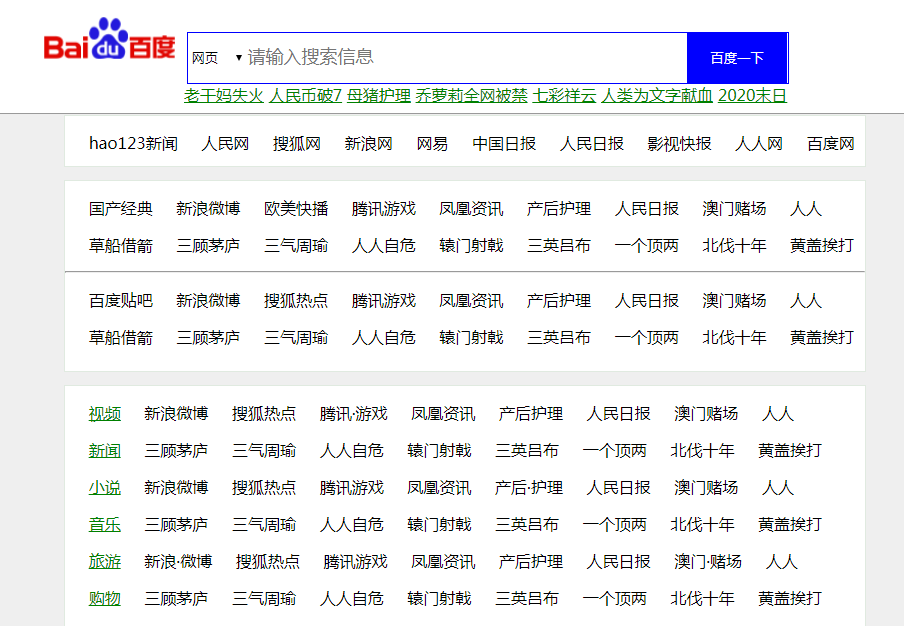904x626 pixels.
Task: Click 产后·护理 in the 小说 row
Action: (529, 488)
